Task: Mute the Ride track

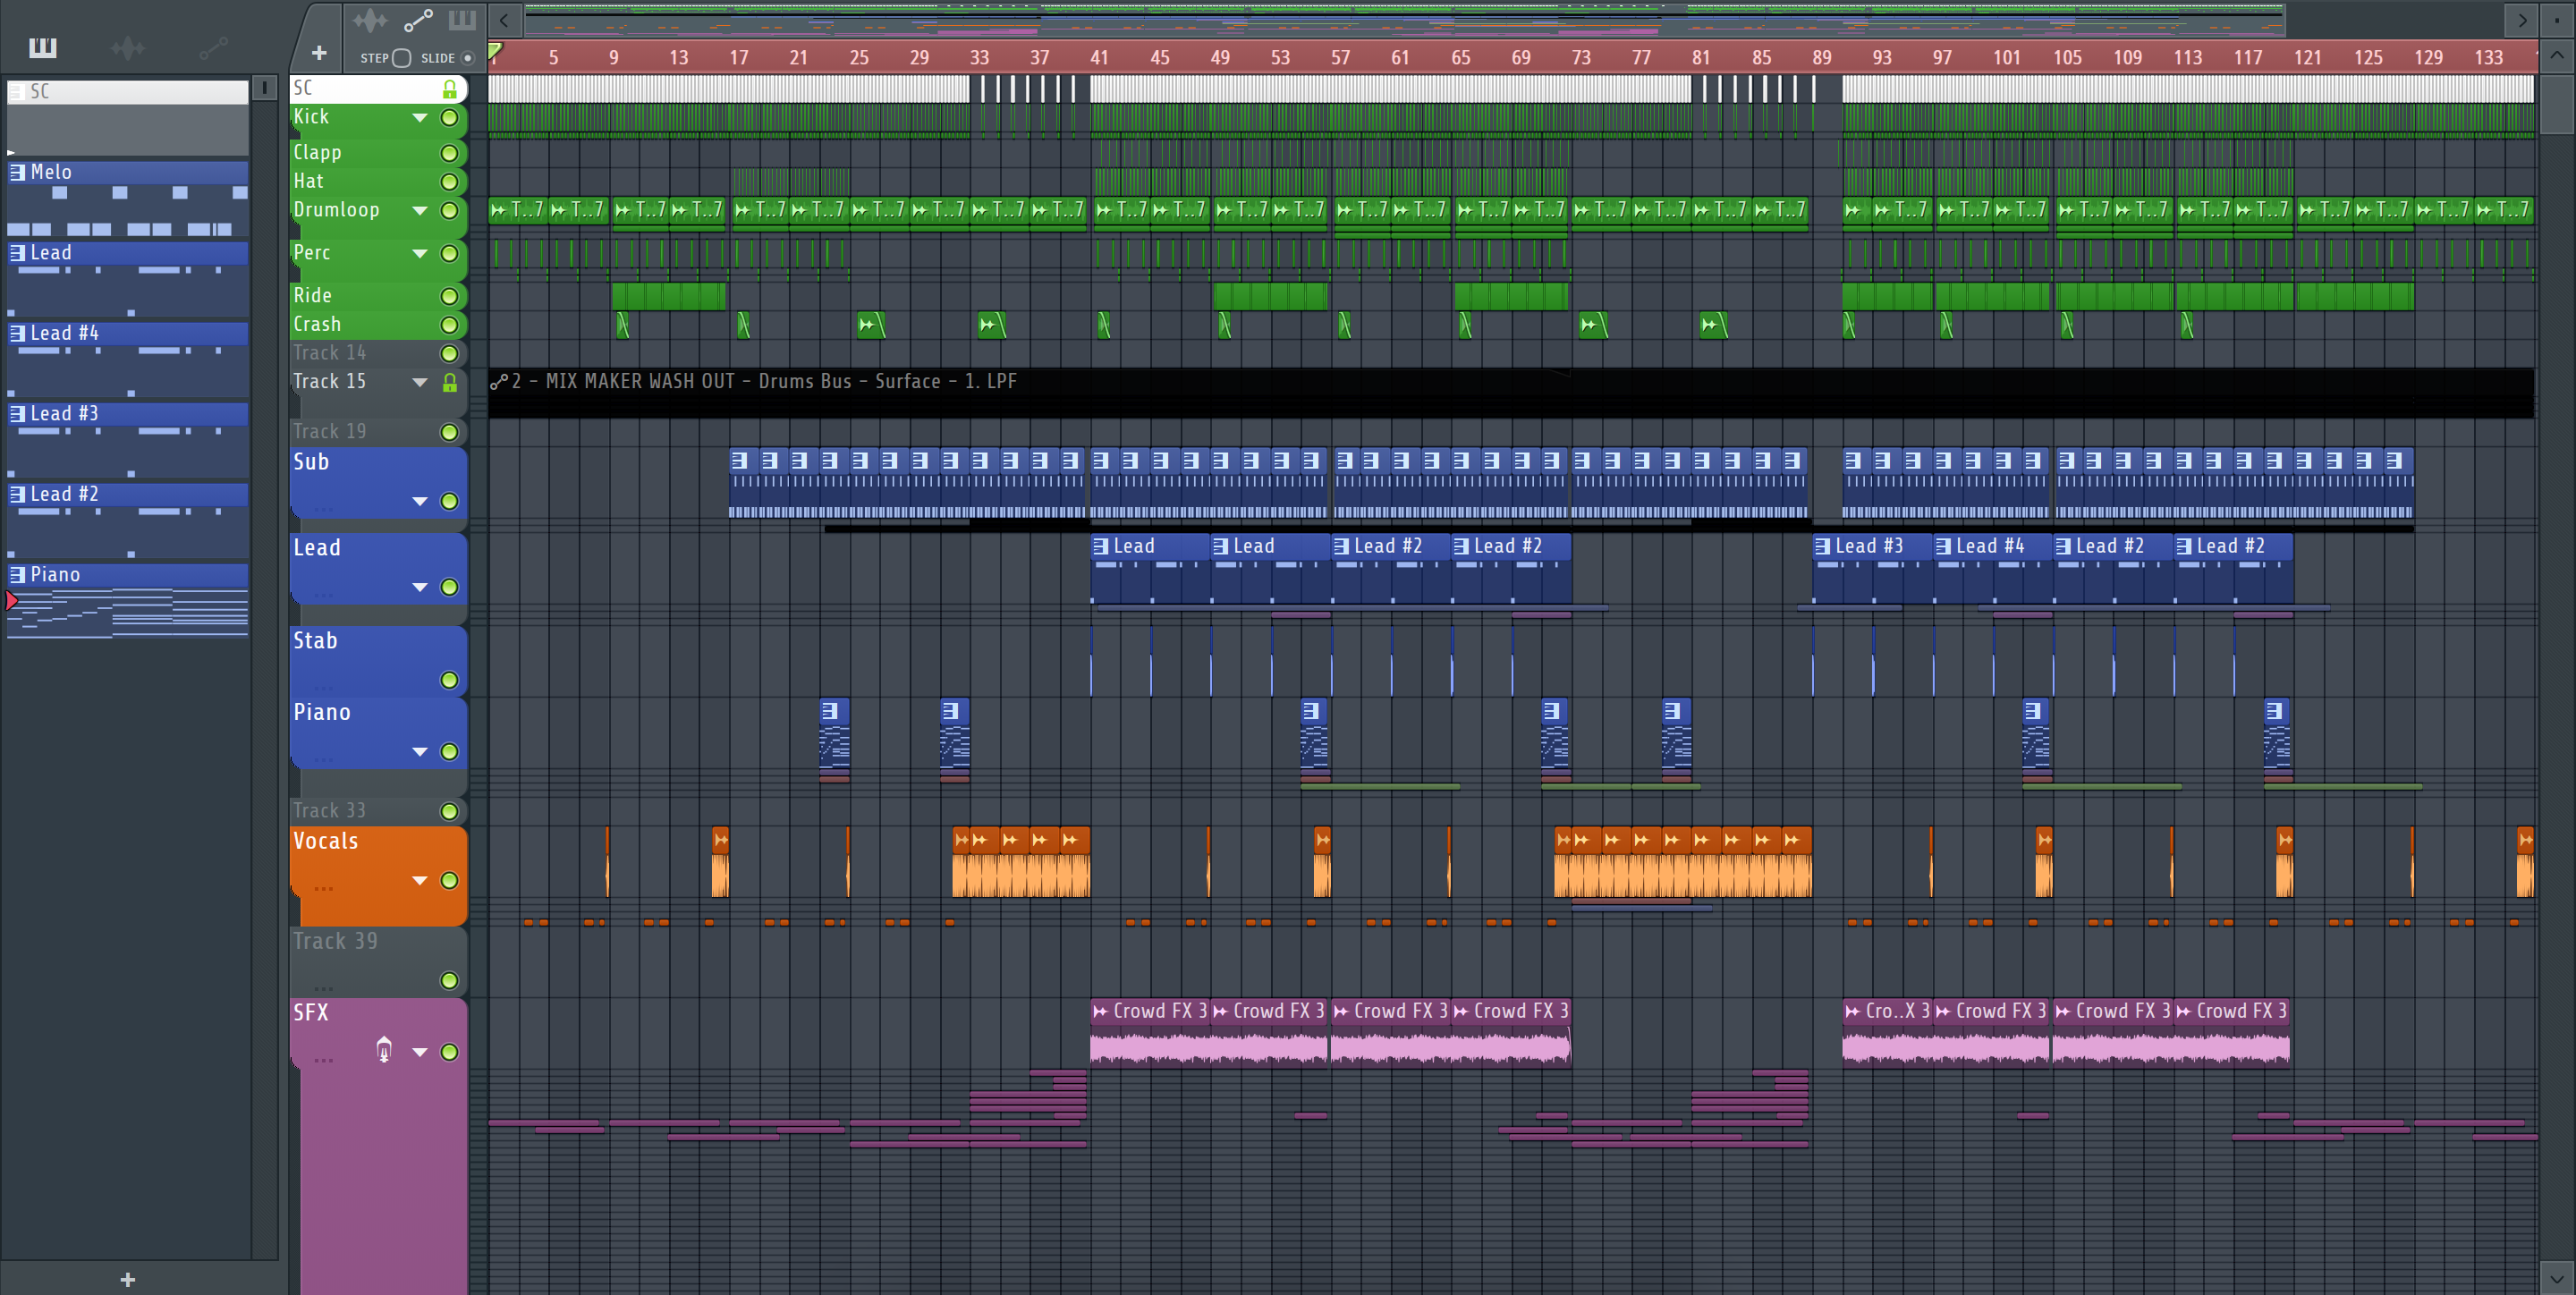Action: click(x=450, y=296)
